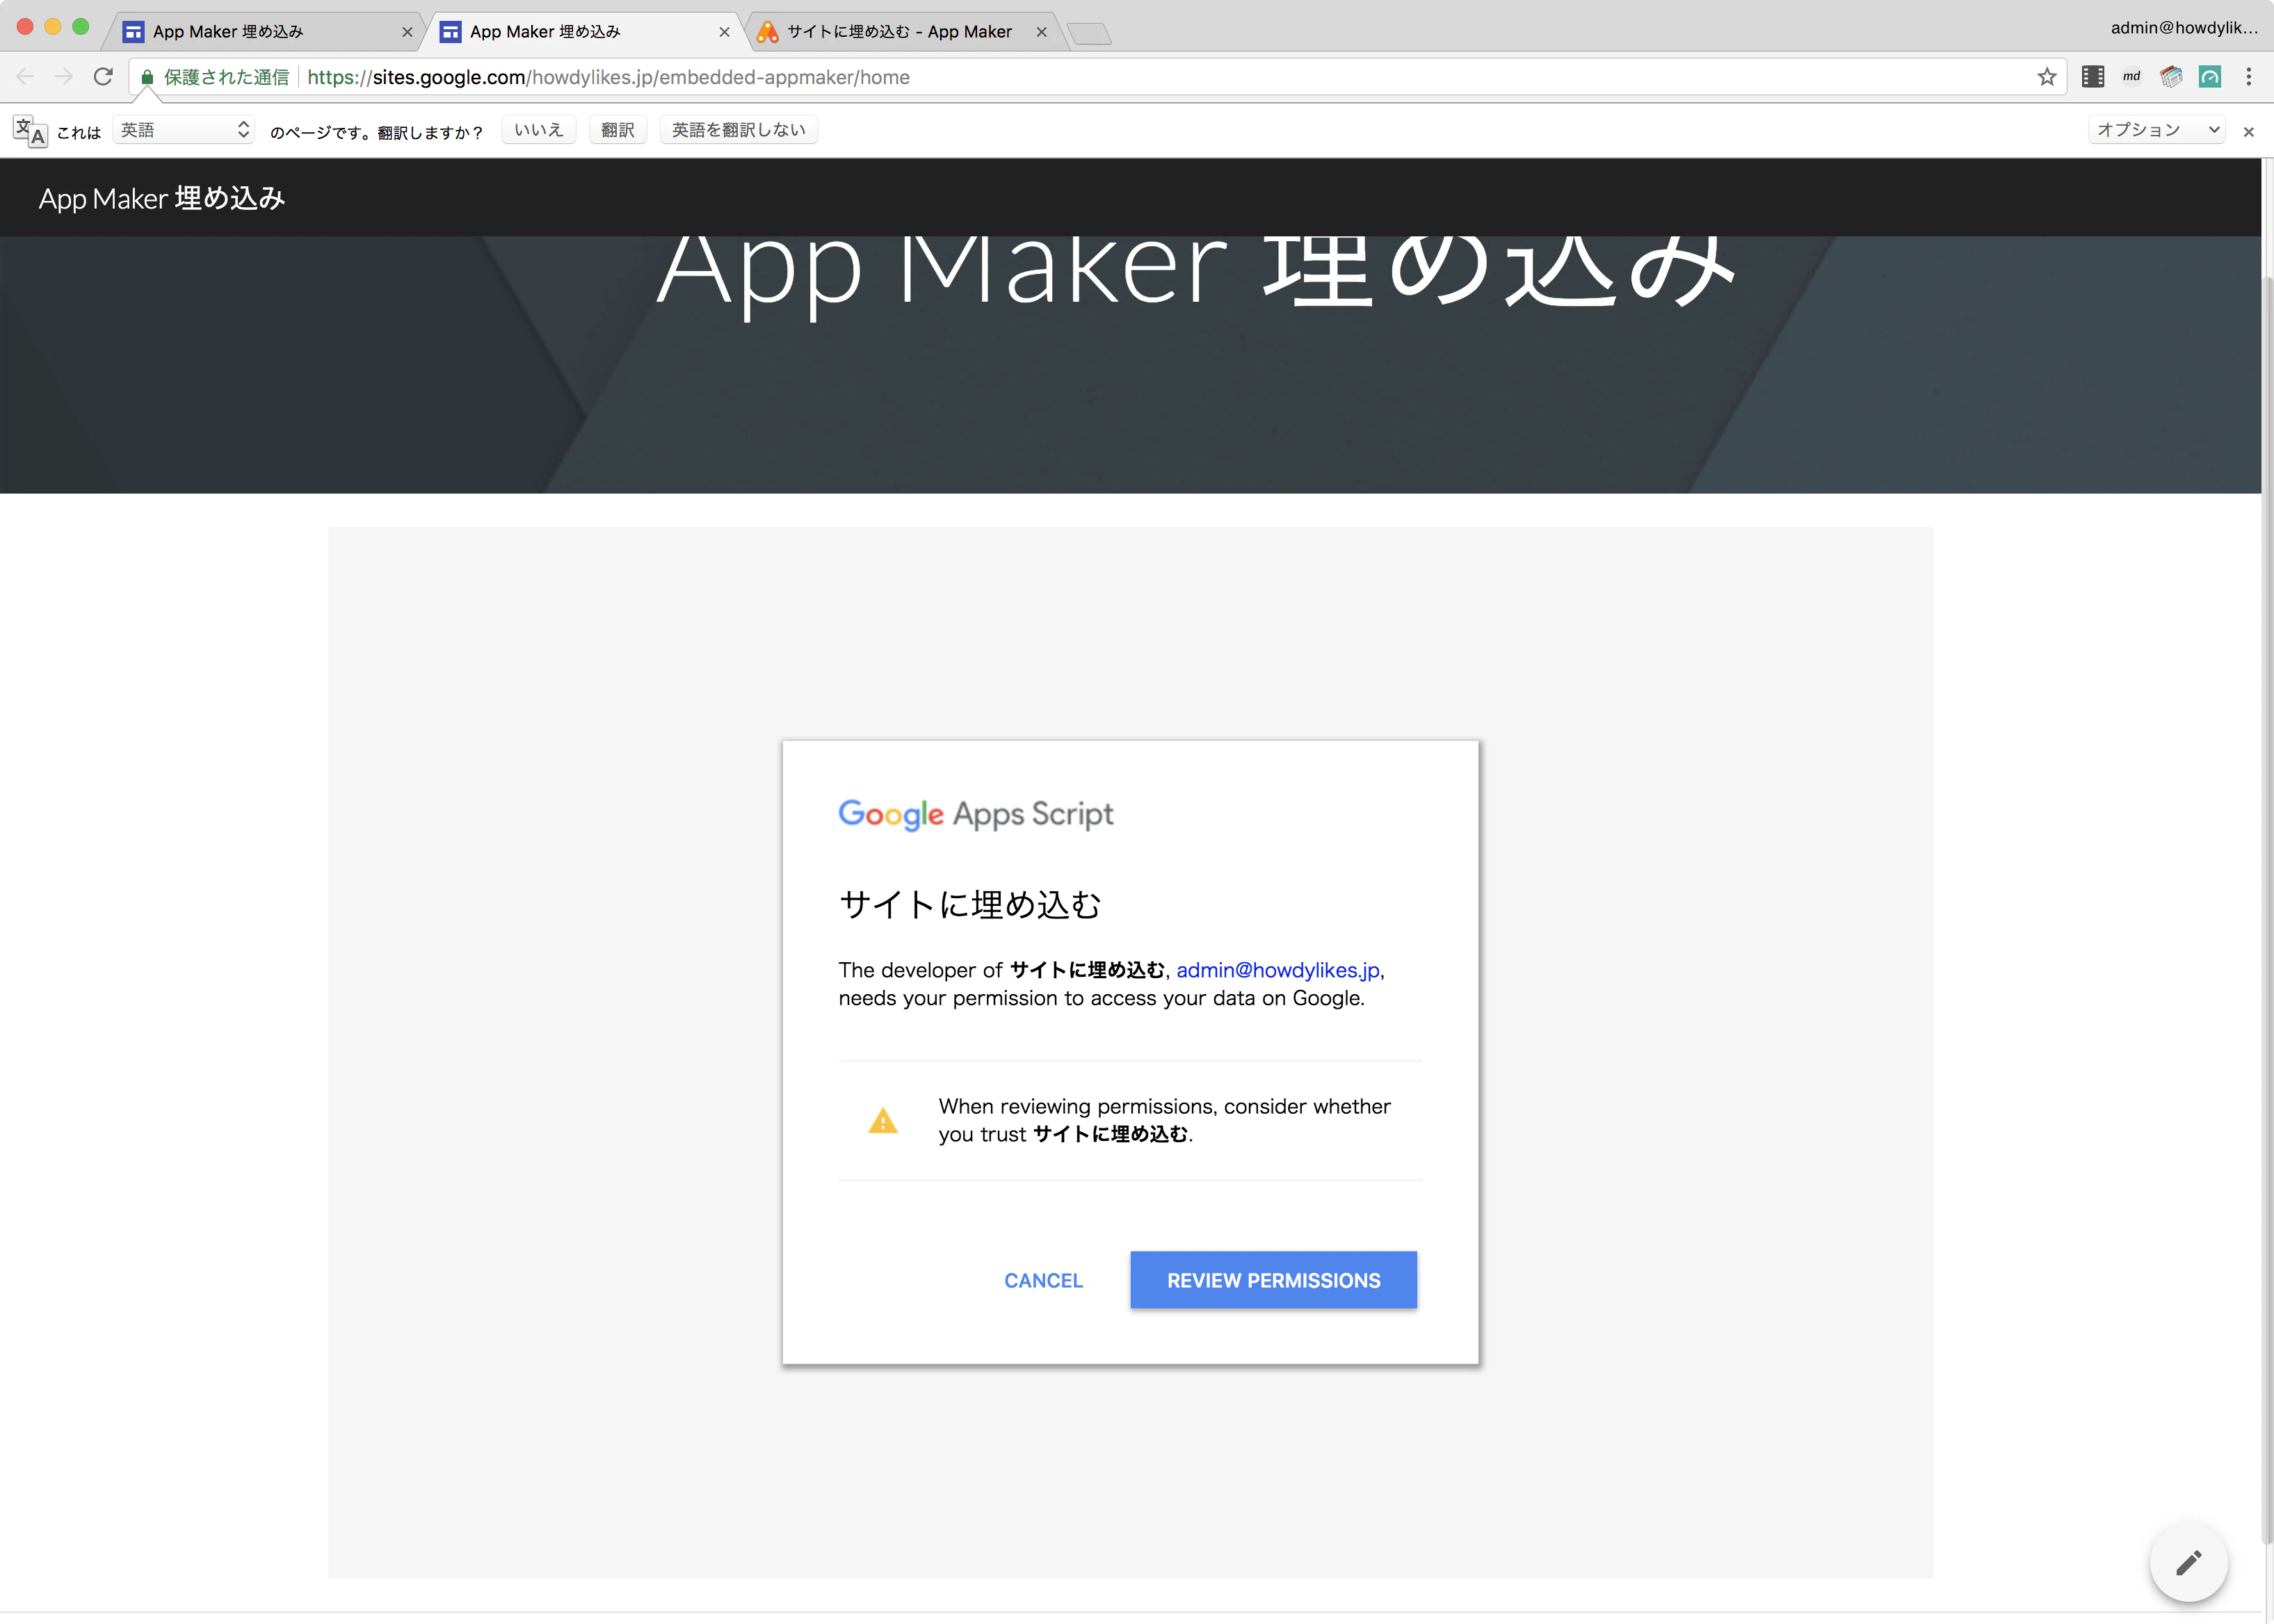Click the browser reload icon
The image size is (2274, 1624).
tap(103, 77)
